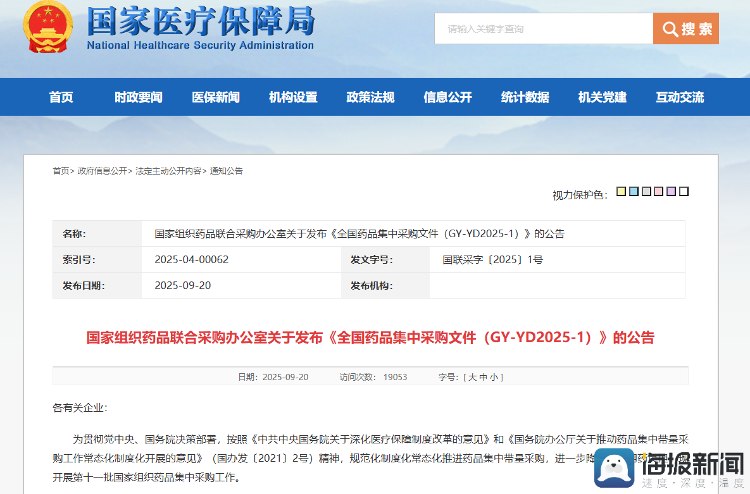Click the 首页 breadcrumb link
The height and width of the screenshot is (494, 750).
click(61, 171)
